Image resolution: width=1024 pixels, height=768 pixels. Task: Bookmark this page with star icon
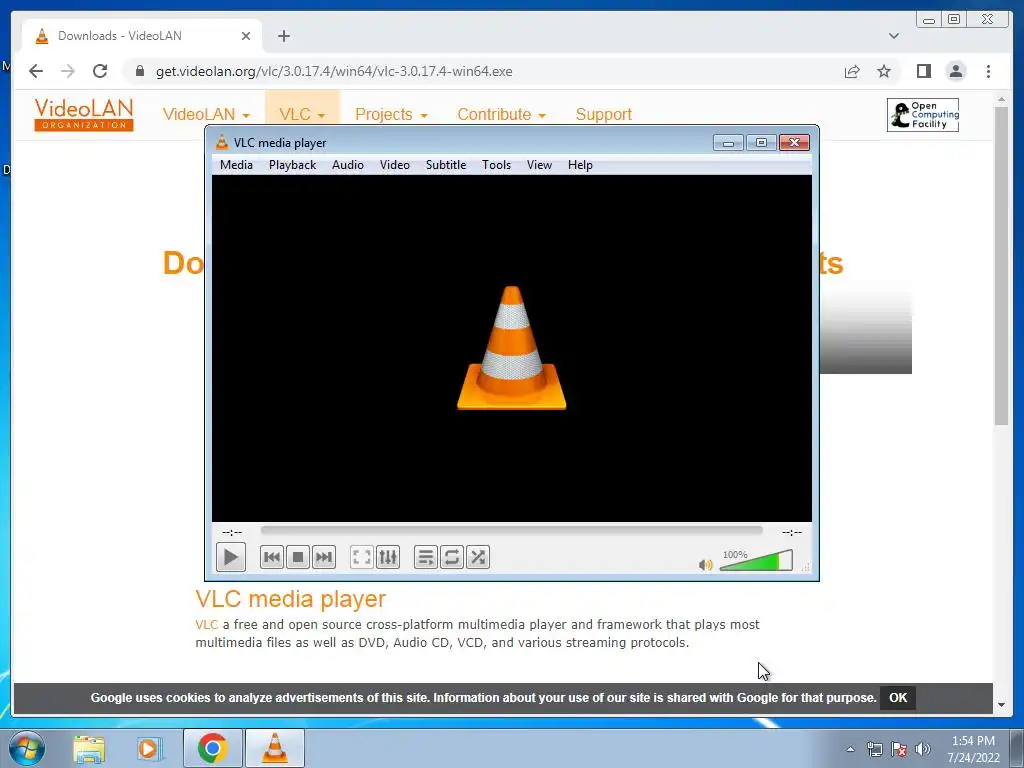pyautogui.click(x=884, y=71)
